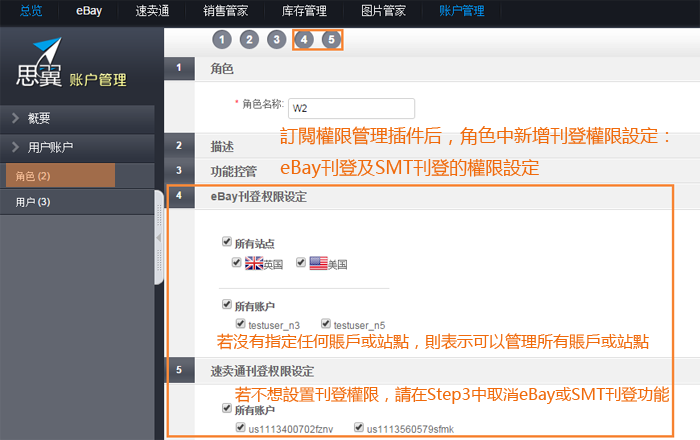Toggle 速卖通 所有账户 checkbox

tap(227, 408)
